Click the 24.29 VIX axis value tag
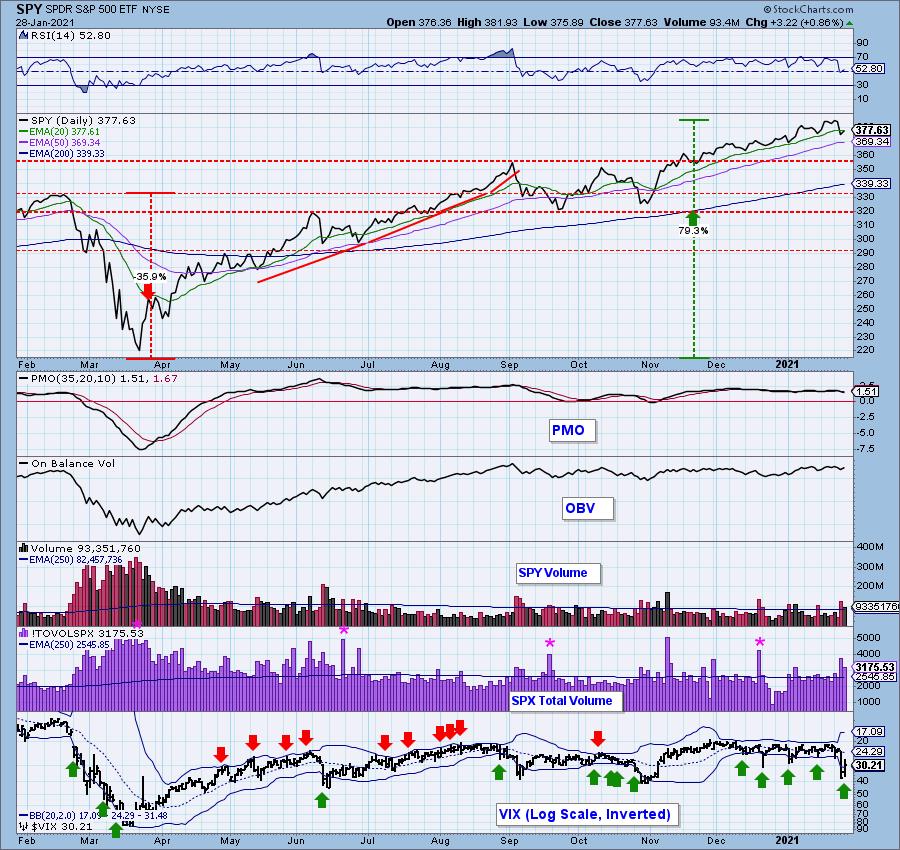Image resolution: width=900 pixels, height=850 pixels. click(x=869, y=751)
